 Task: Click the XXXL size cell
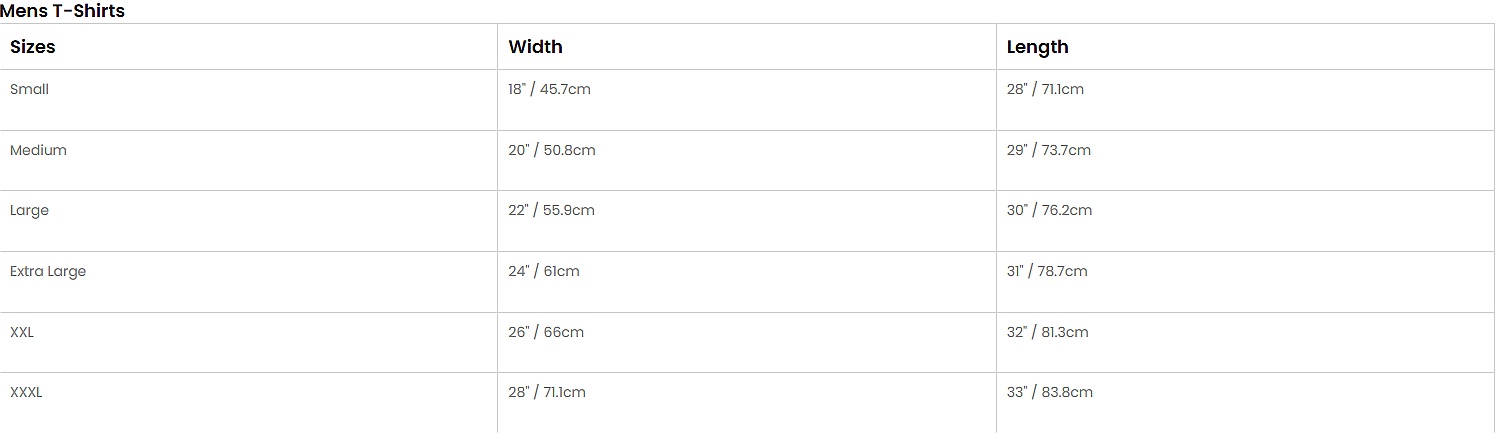click(26, 393)
